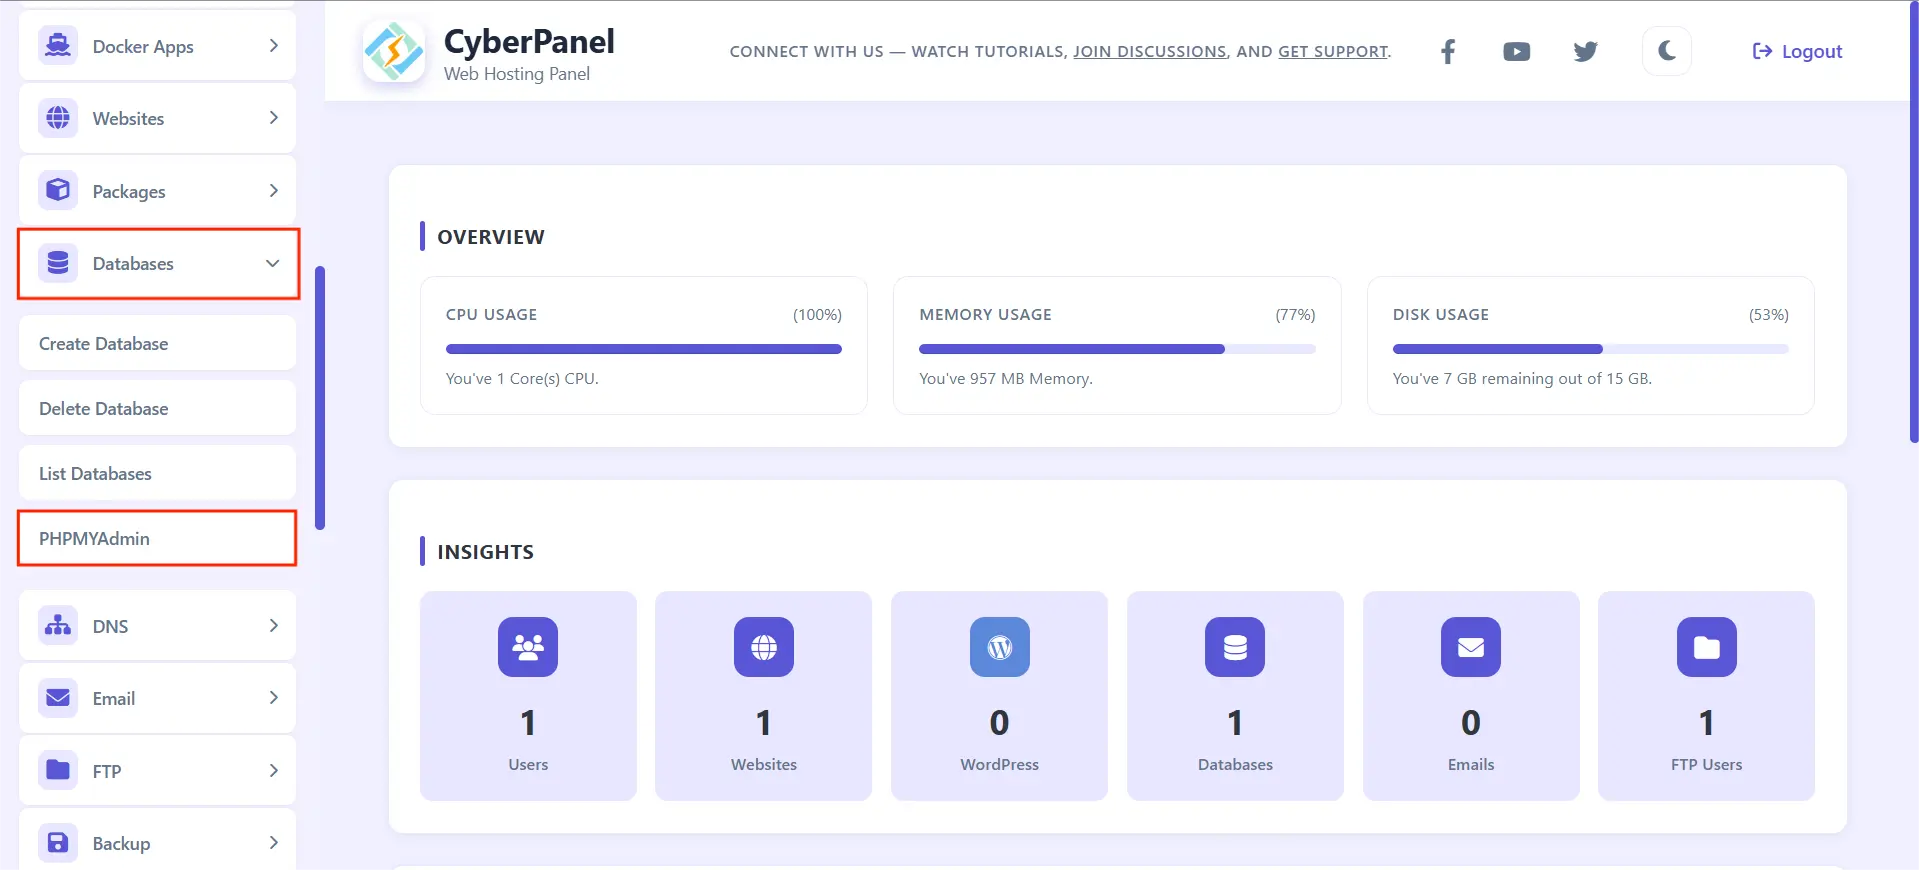1919x870 pixels.
Task: Click the Docker Apps ship icon
Action: [58, 46]
